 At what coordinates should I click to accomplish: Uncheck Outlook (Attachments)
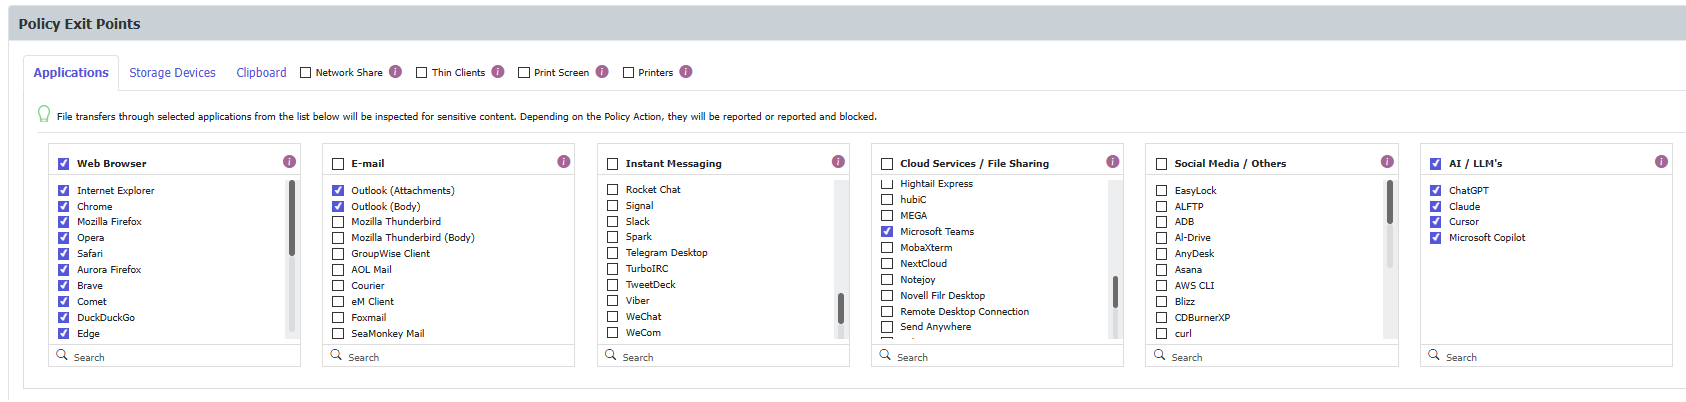(338, 190)
